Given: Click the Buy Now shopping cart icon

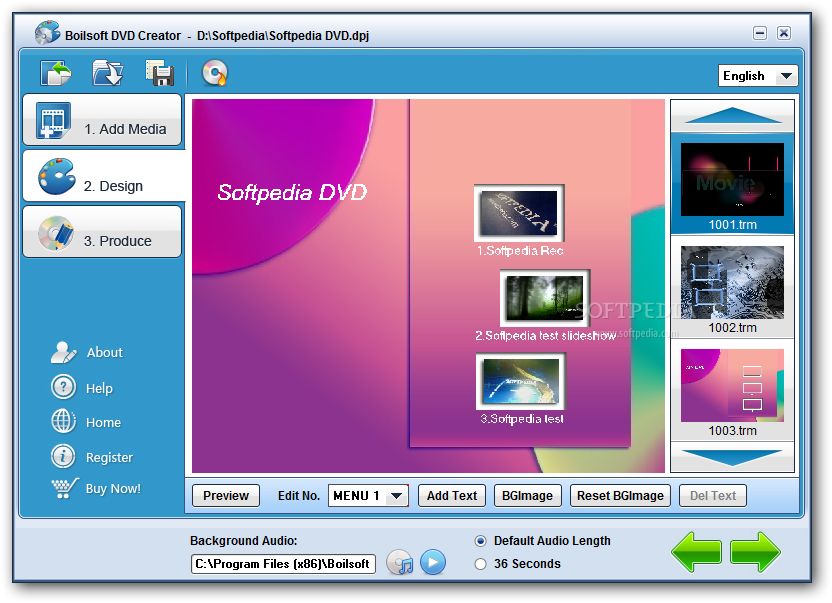Looking at the screenshot, I should (65, 488).
